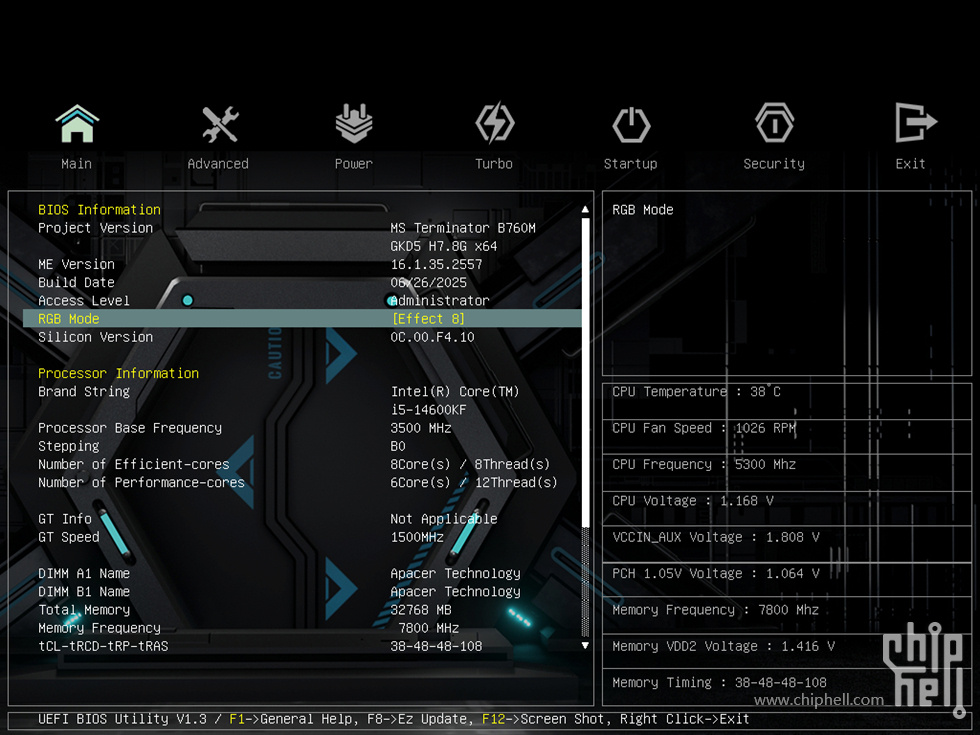Click the RGB Mode help panel title
This screenshot has height=735, width=980.
pyautogui.click(x=642, y=209)
